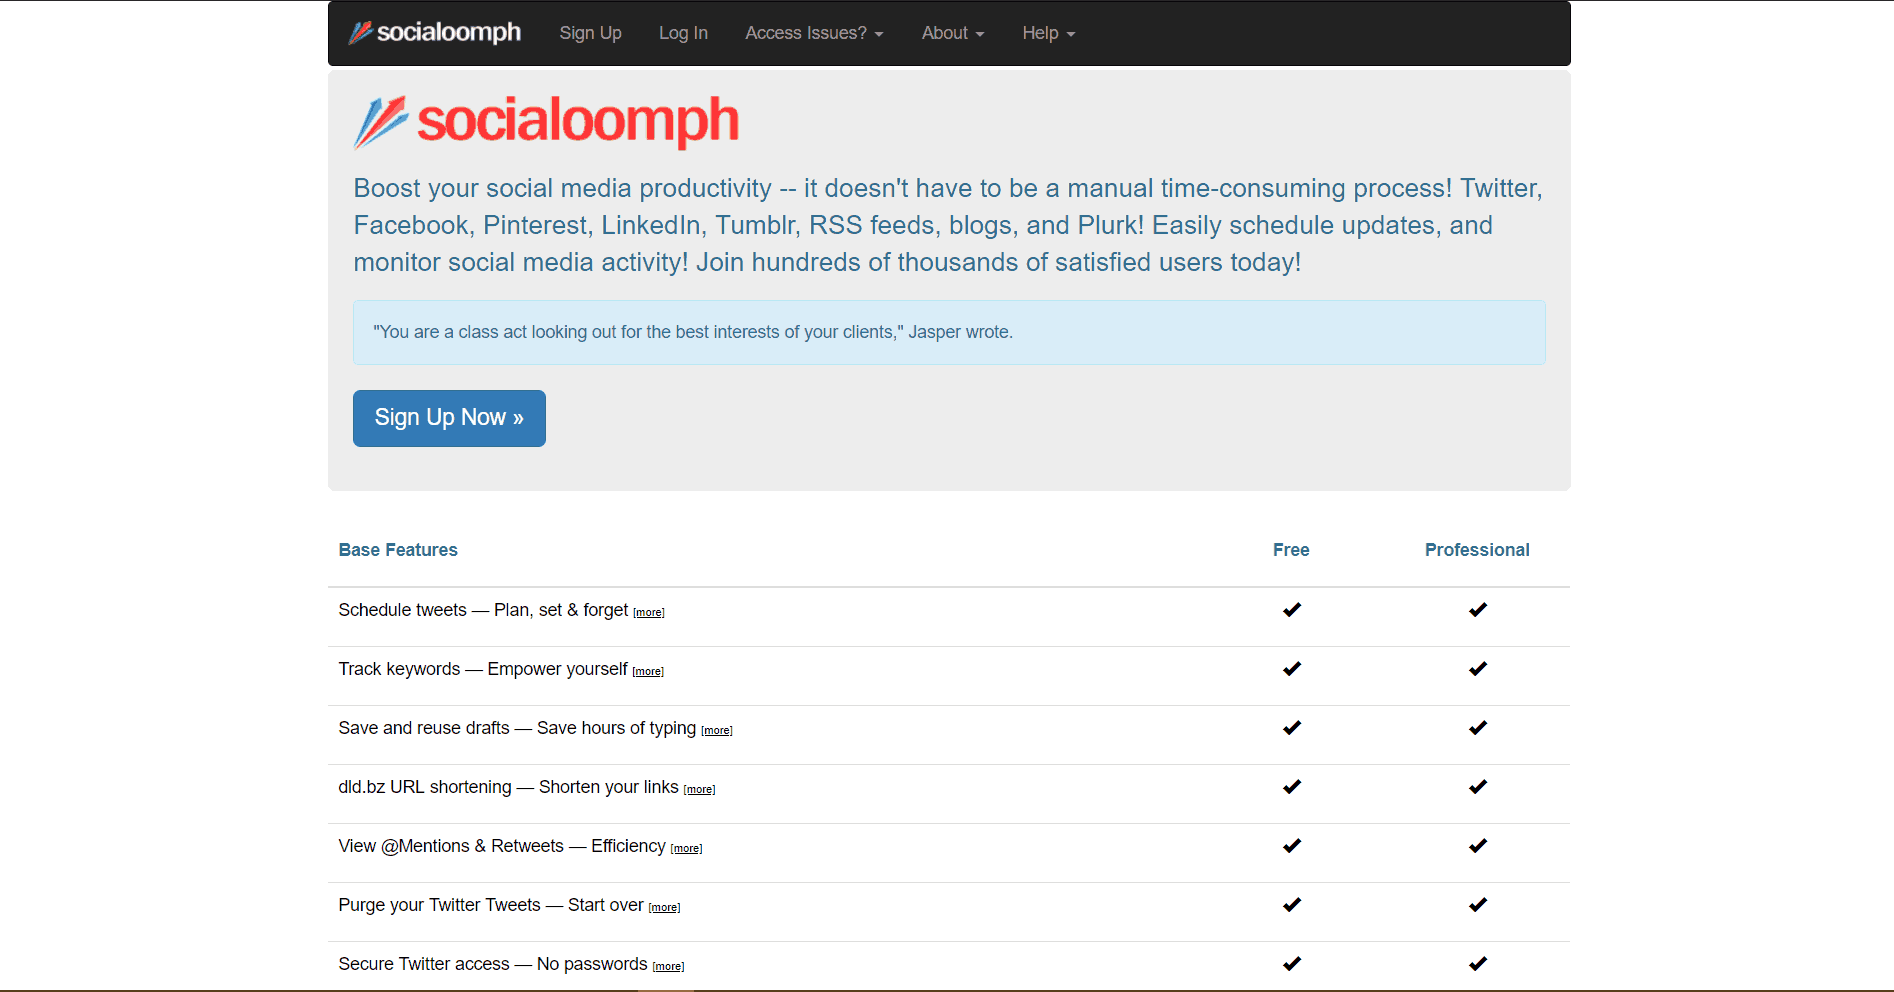The image size is (1894, 992).
Task: Open more link for View @Mentions & Retweets
Action: pyautogui.click(x=686, y=848)
